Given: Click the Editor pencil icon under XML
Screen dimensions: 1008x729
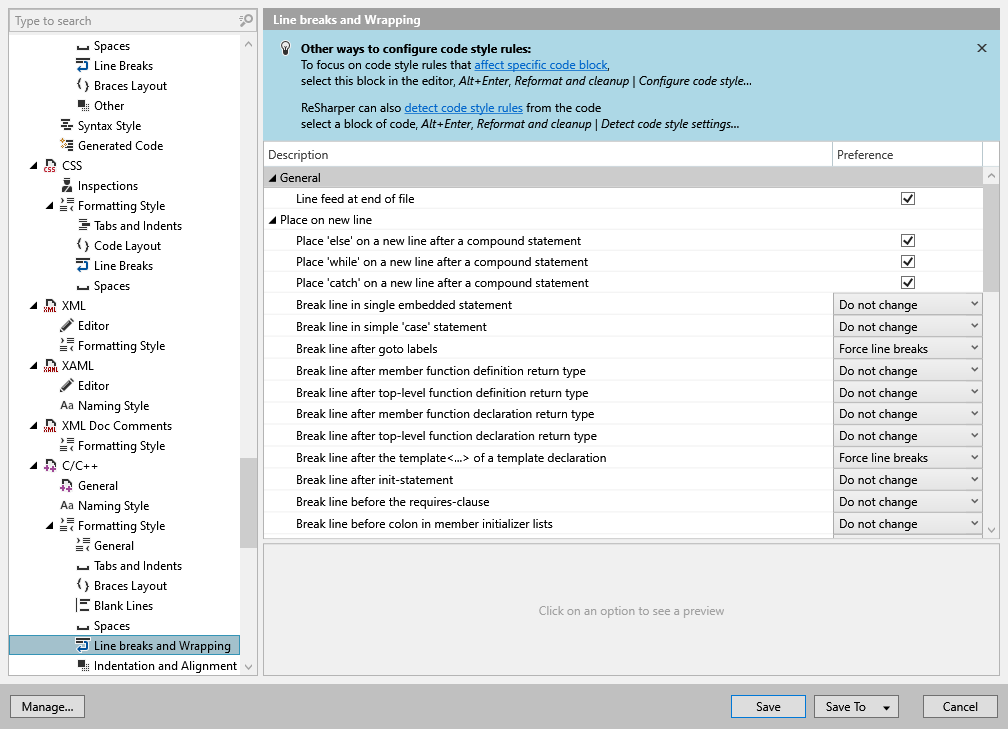Looking at the screenshot, I should click(x=68, y=325).
